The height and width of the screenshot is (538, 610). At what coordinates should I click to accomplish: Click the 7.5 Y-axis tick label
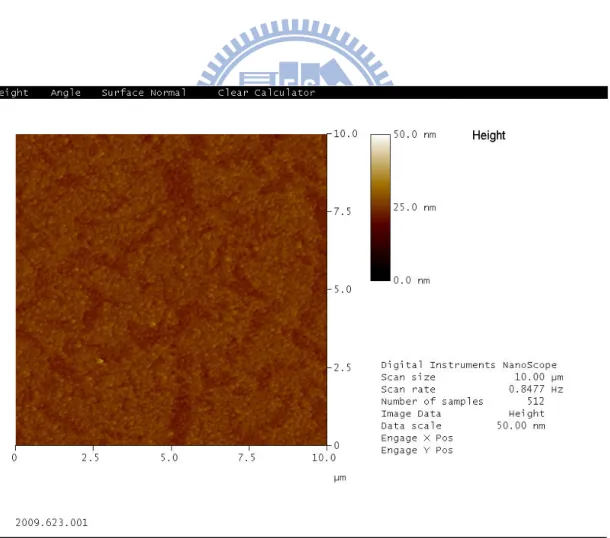[342, 212]
